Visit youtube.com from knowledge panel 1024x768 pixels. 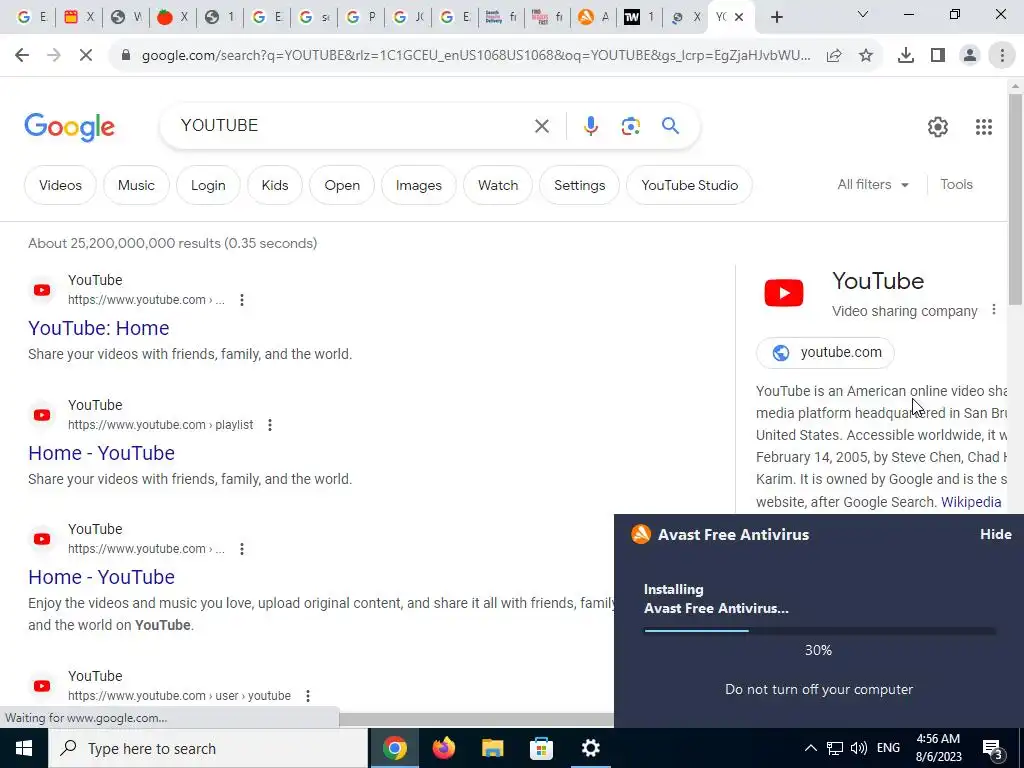[825, 353]
